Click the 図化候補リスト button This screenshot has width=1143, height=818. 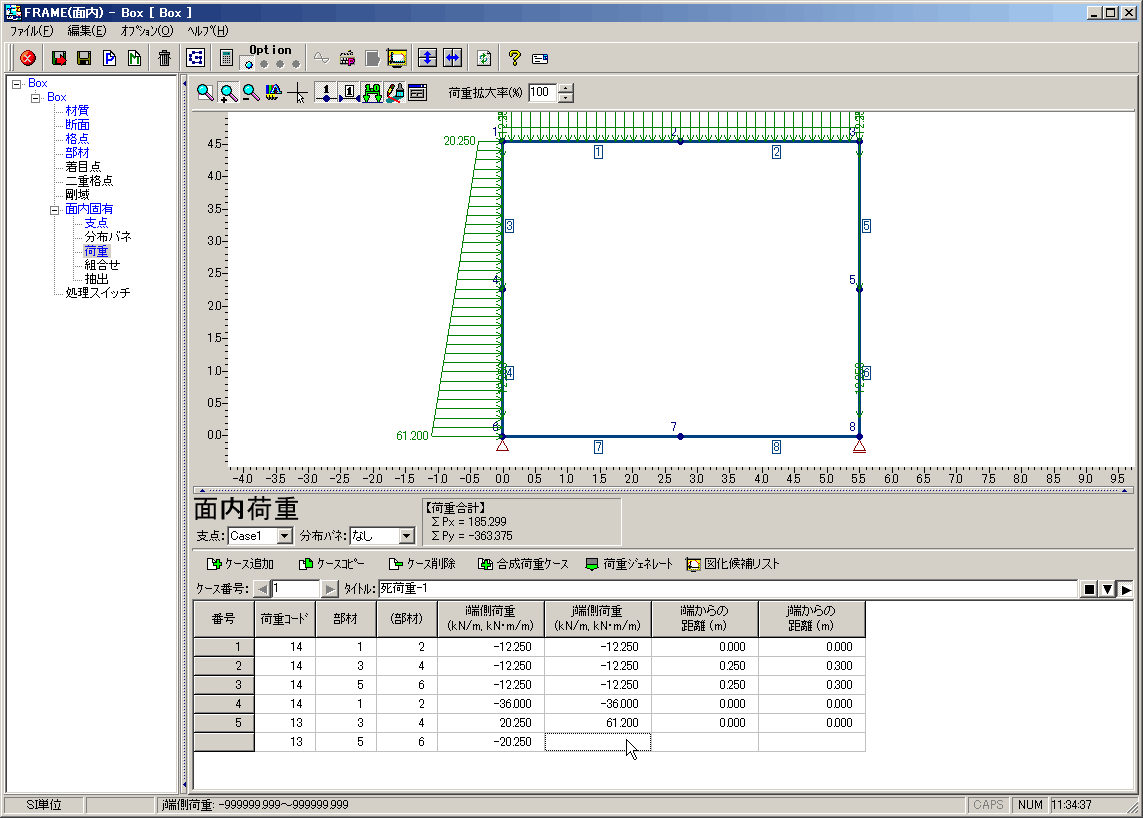click(x=733, y=564)
